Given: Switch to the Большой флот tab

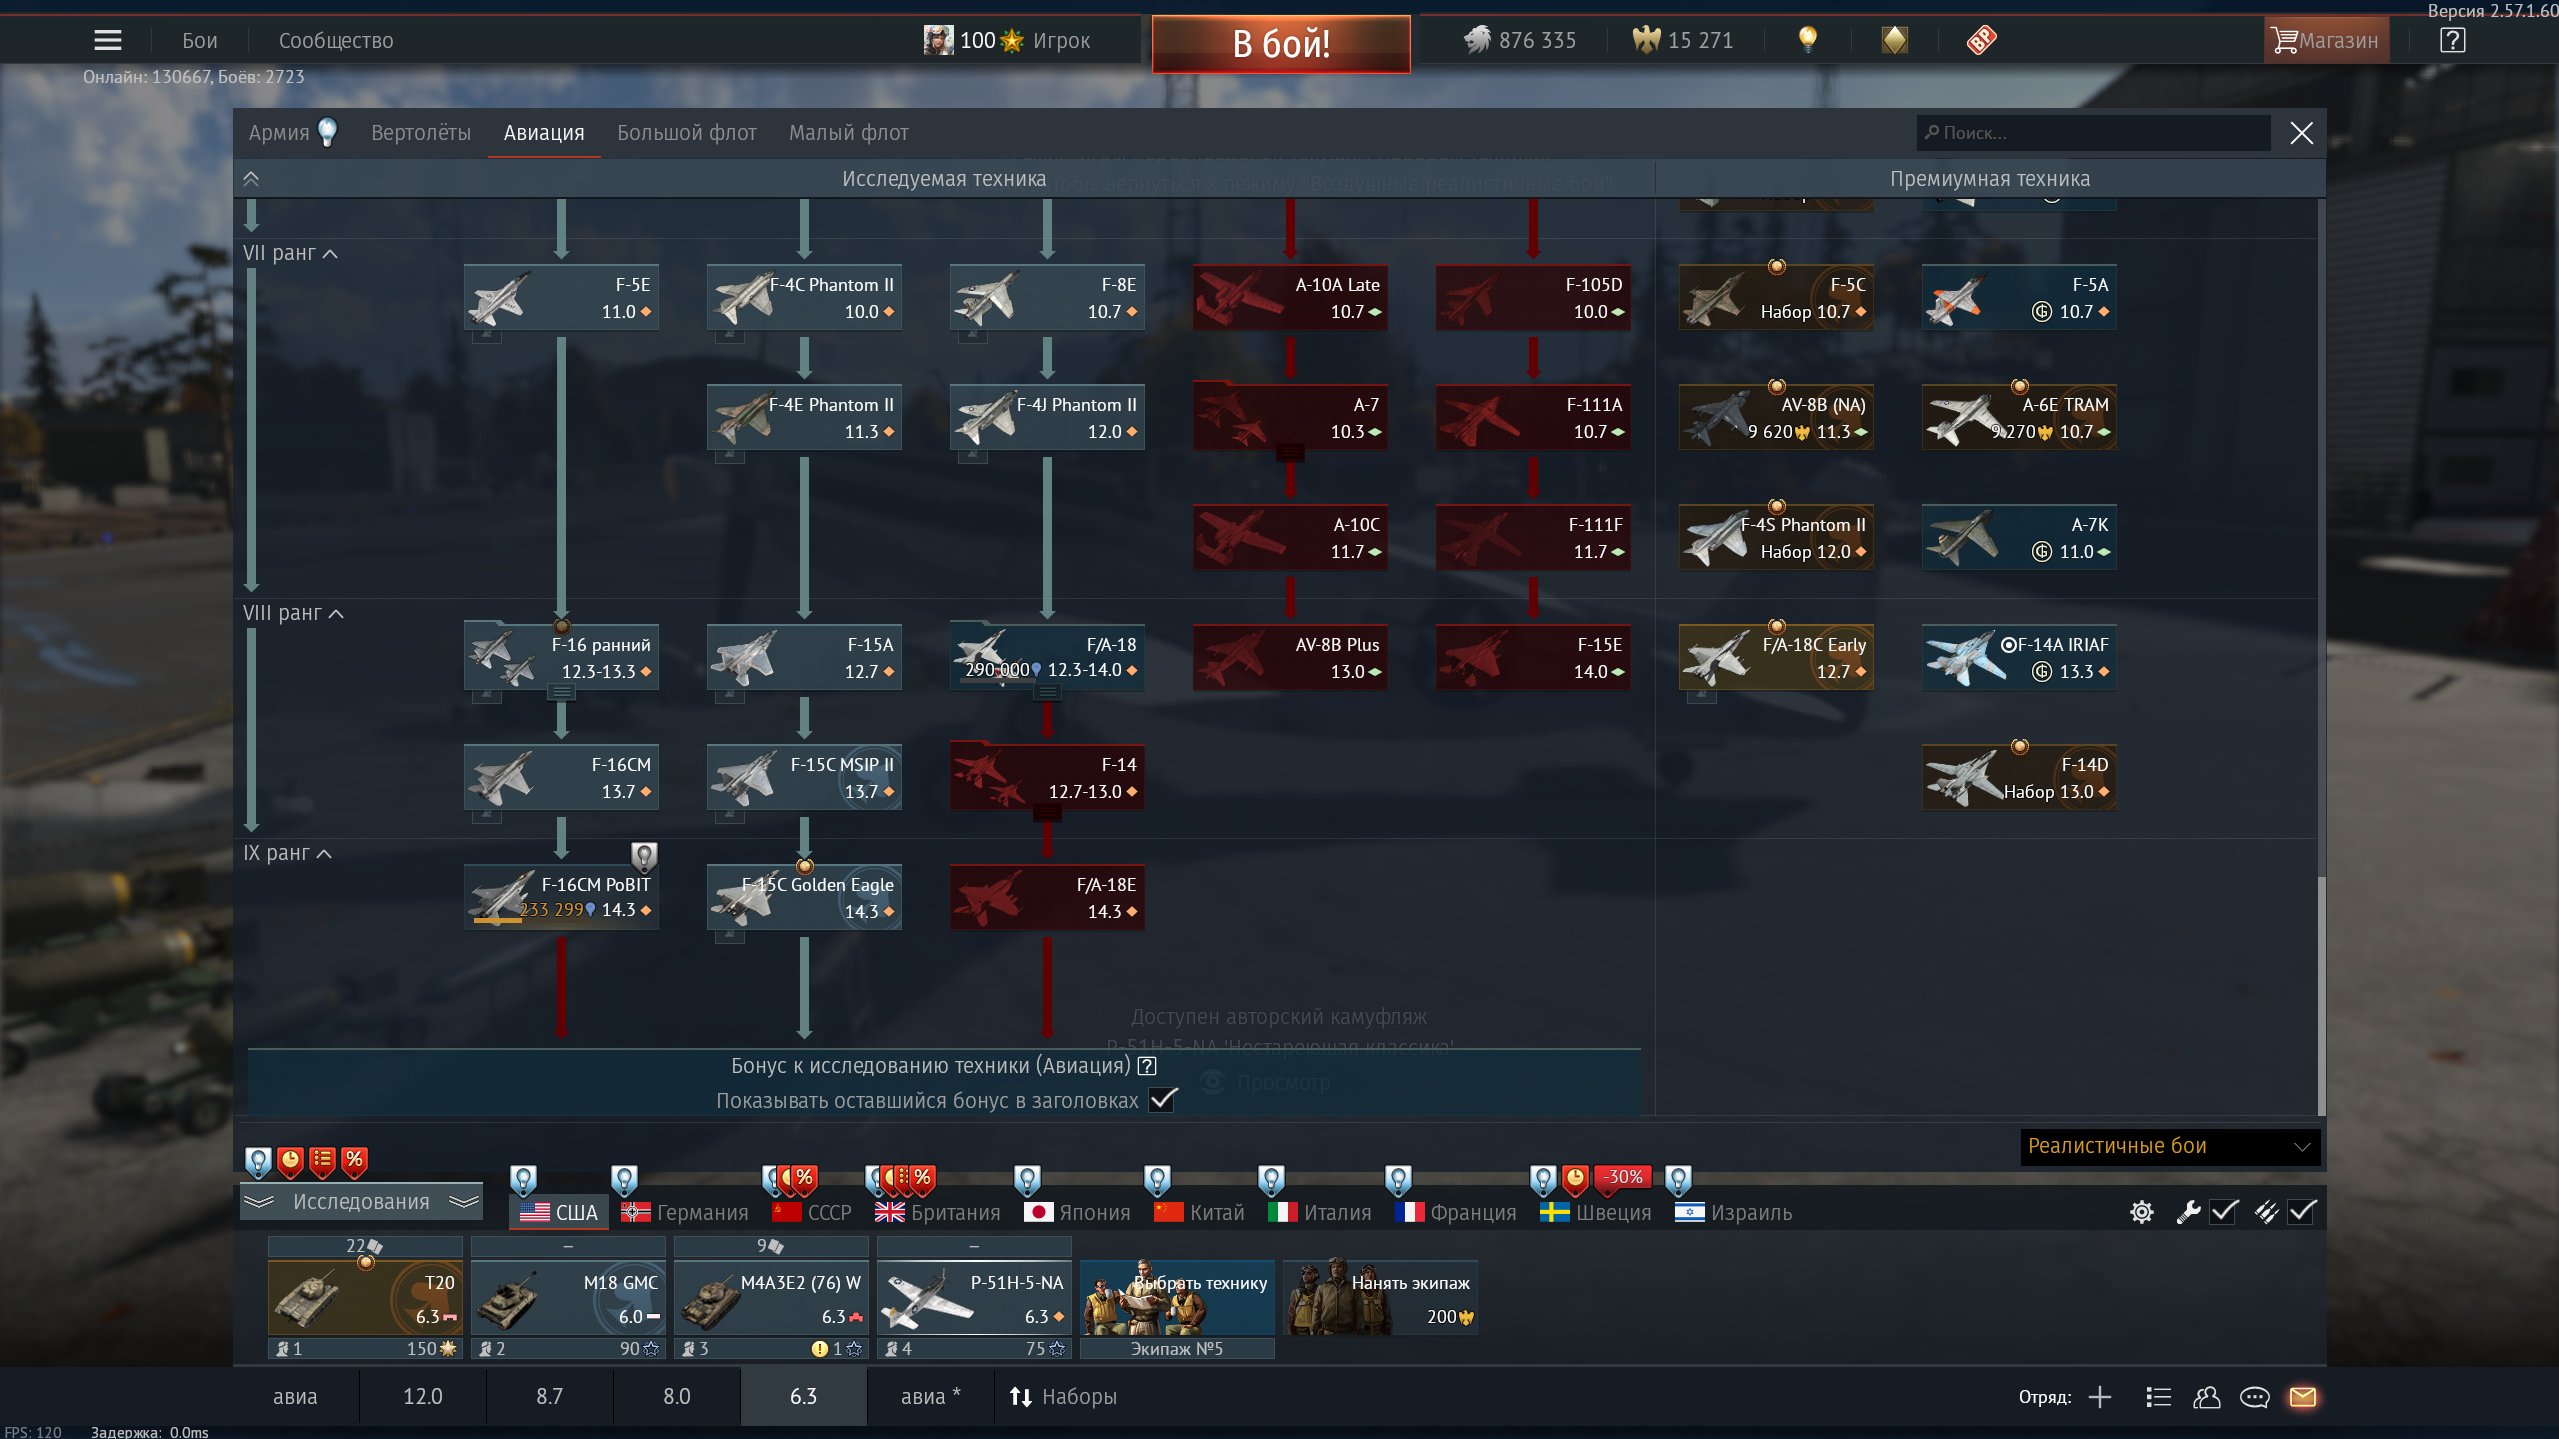Looking at the screenshot, I should point(687,133).
